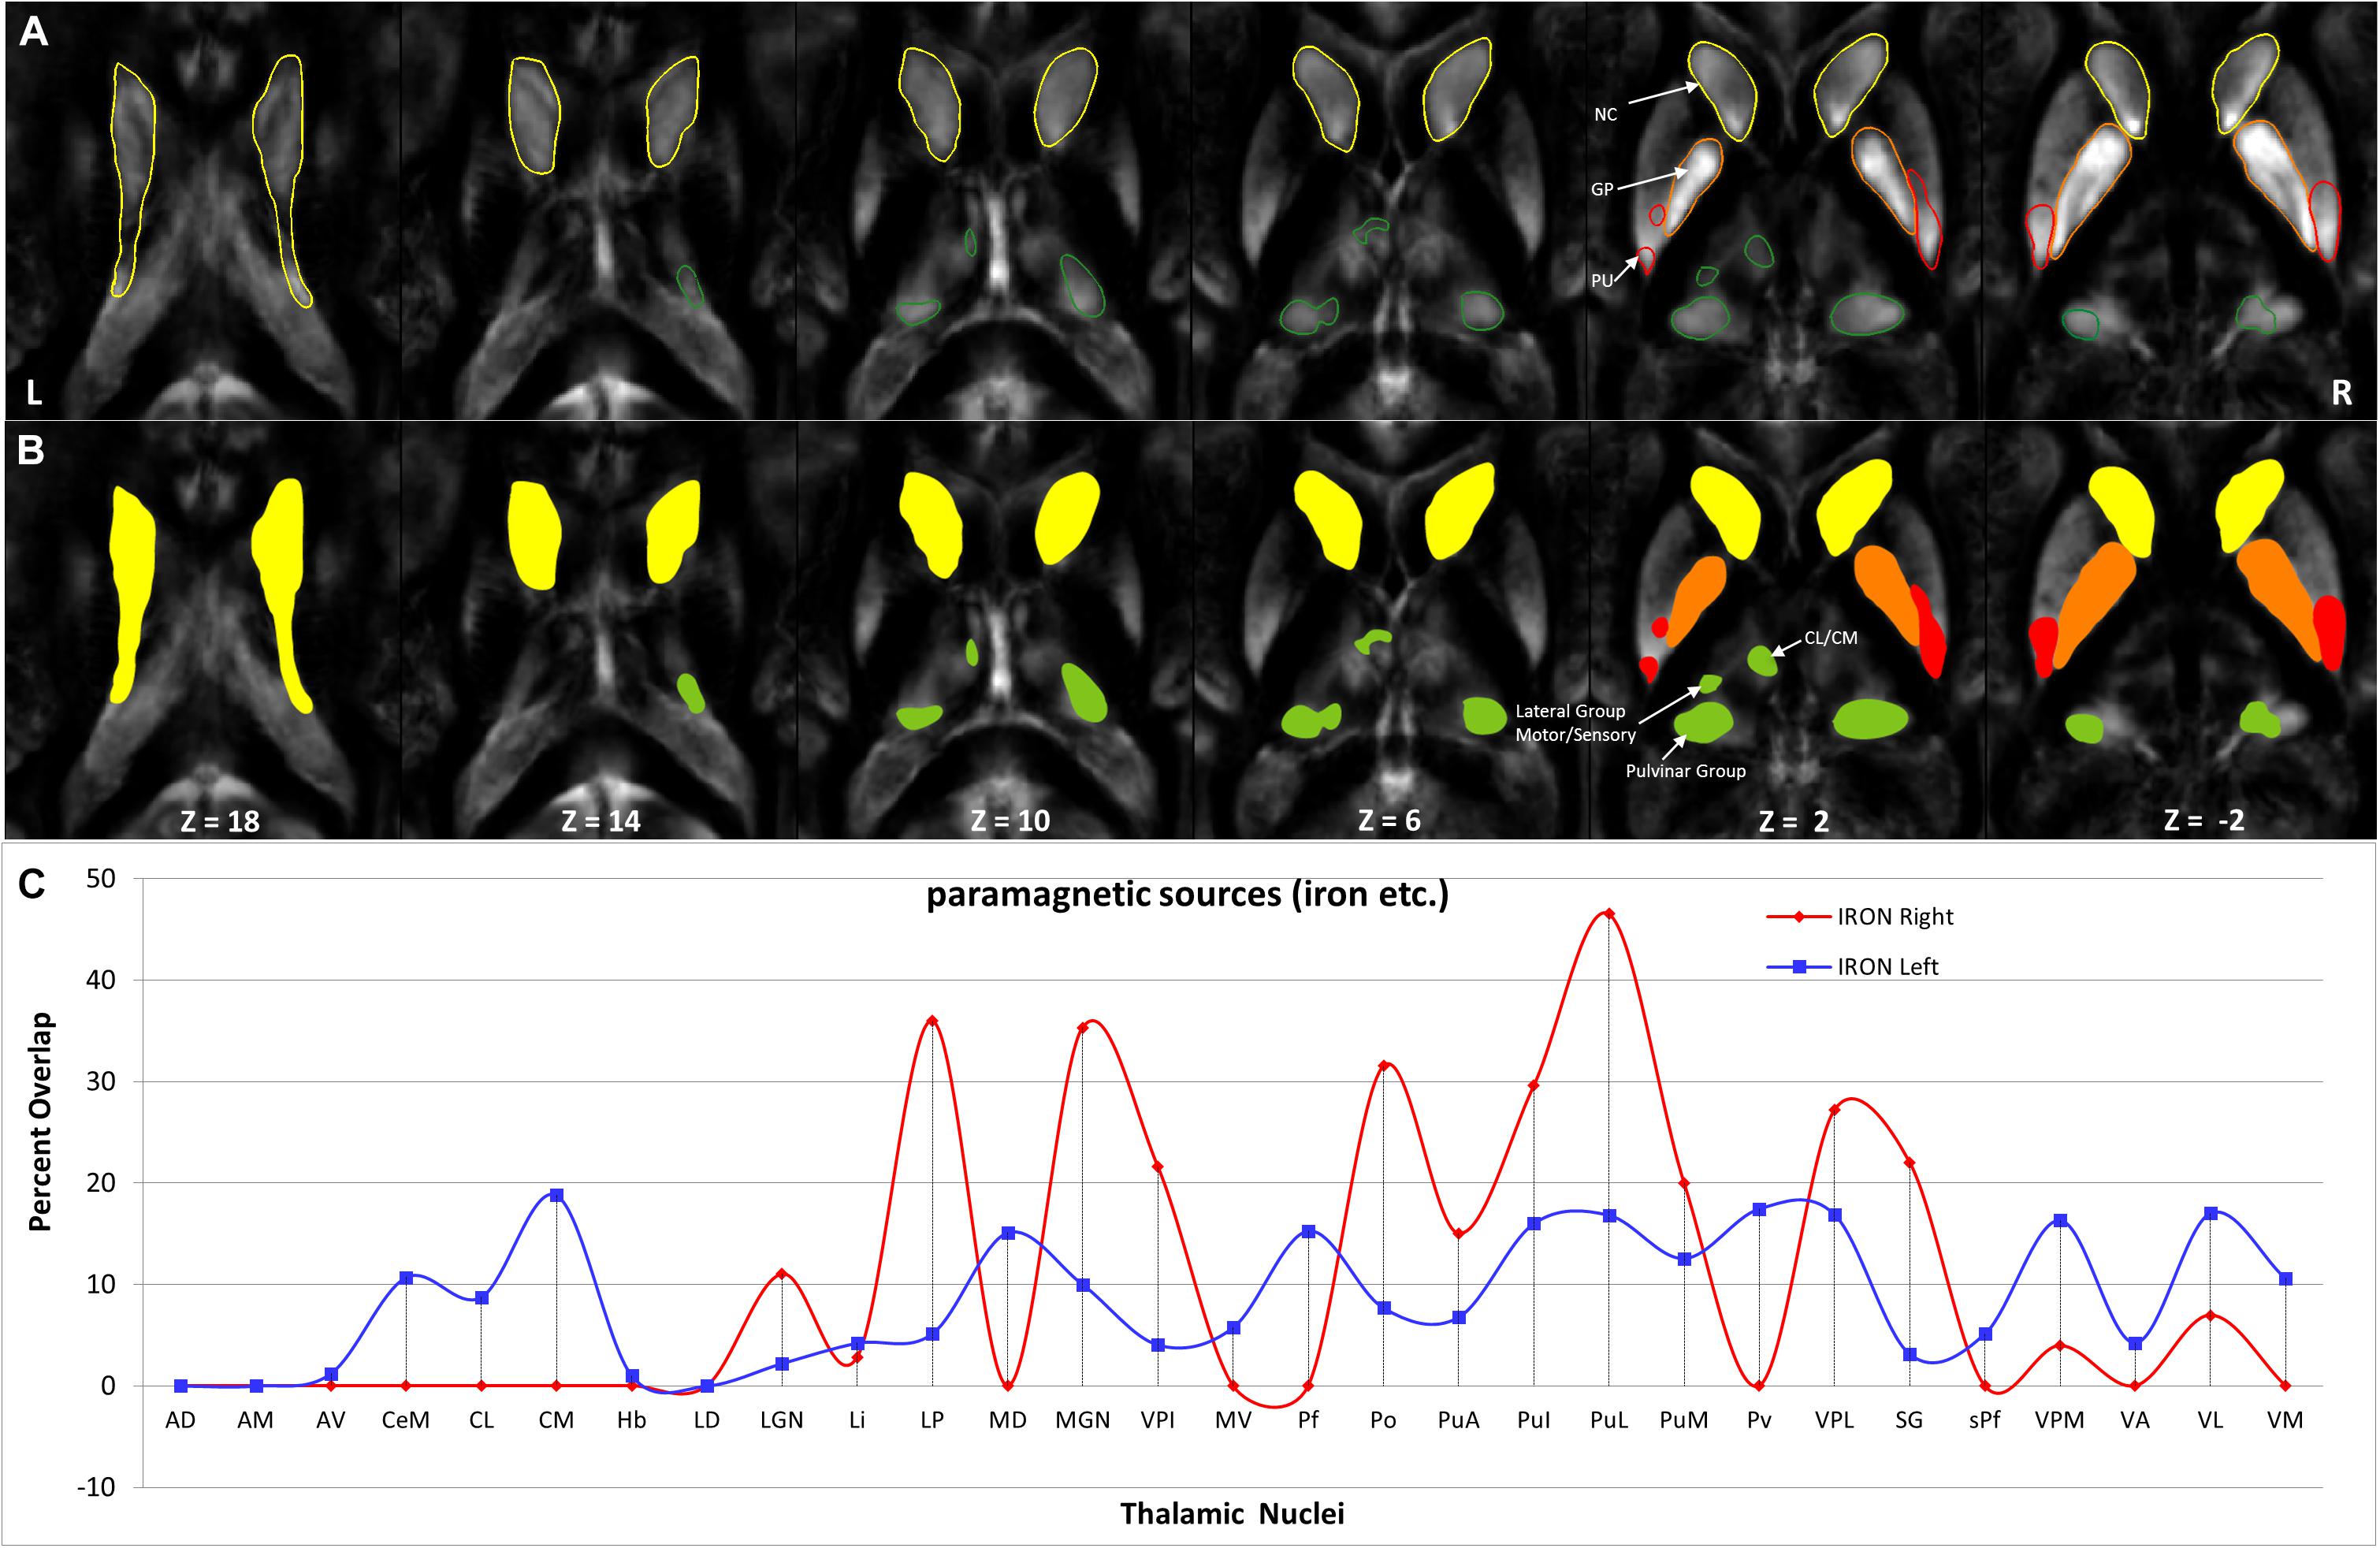Click the panel C label

point(32,884)
